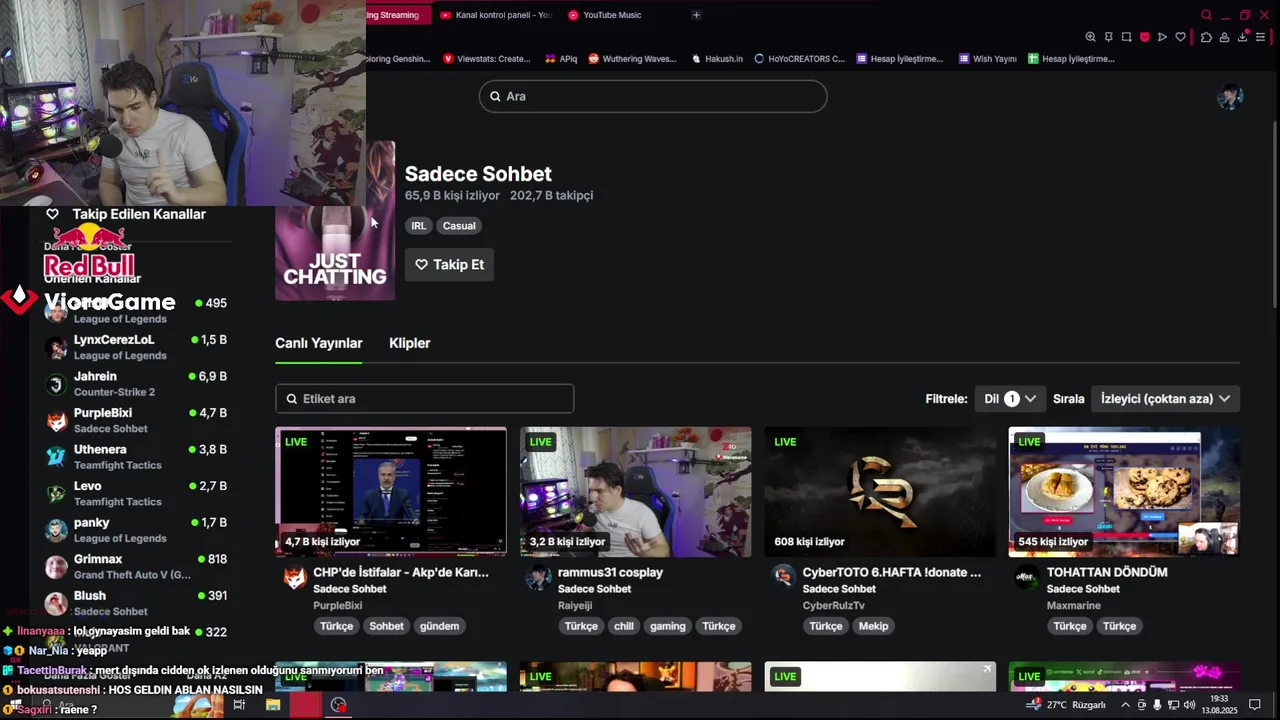Open the taskbar volume speaker icon
Image resolution: width=1280 pixels, height=720 pixels.
(1189, 705)
